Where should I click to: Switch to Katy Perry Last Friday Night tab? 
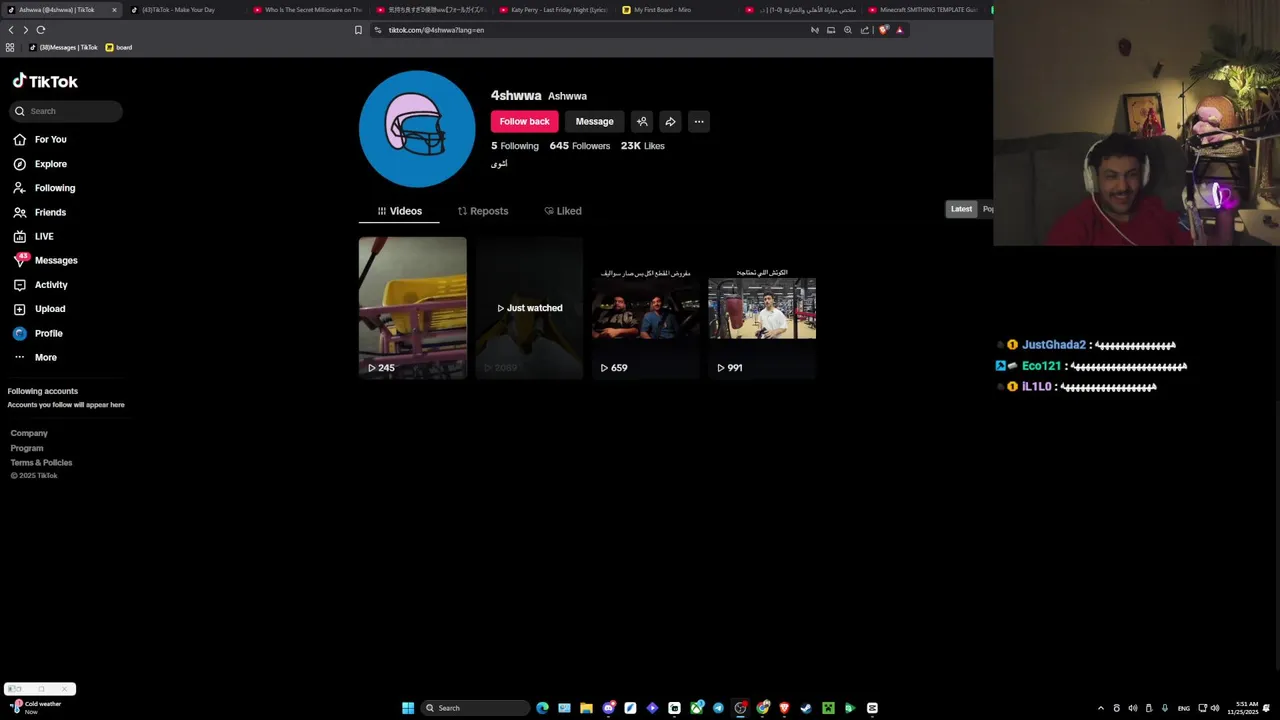click(x=553, y=10)
